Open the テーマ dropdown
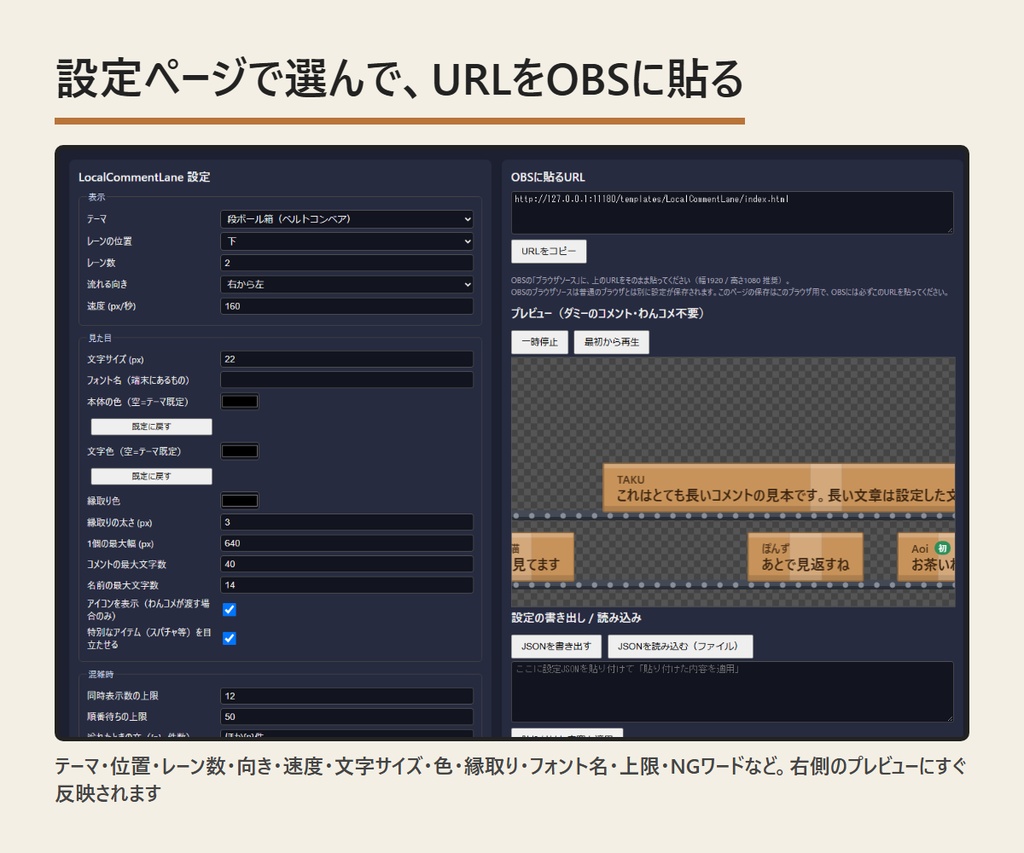The image size is (1024, 853). (347, 219)
